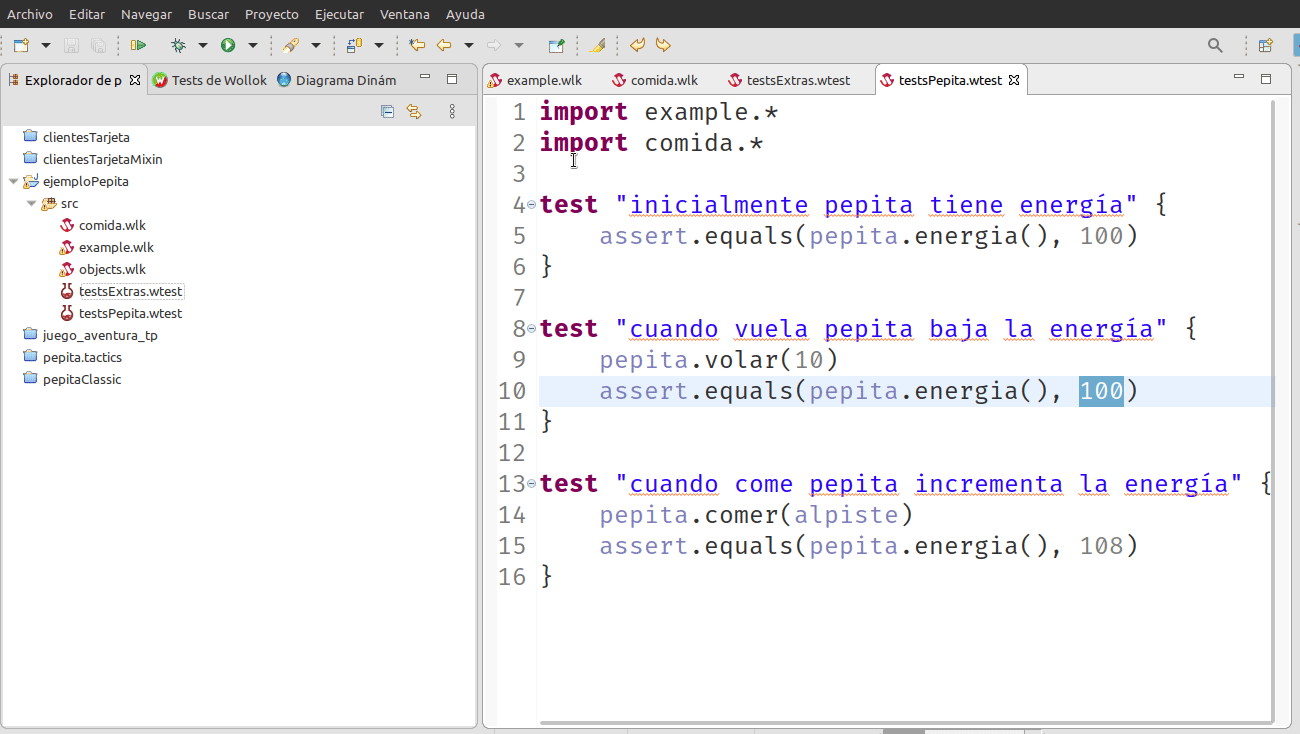Open the Forward history dropdown arrow
1300x734 pixels.
click(519, 45)
